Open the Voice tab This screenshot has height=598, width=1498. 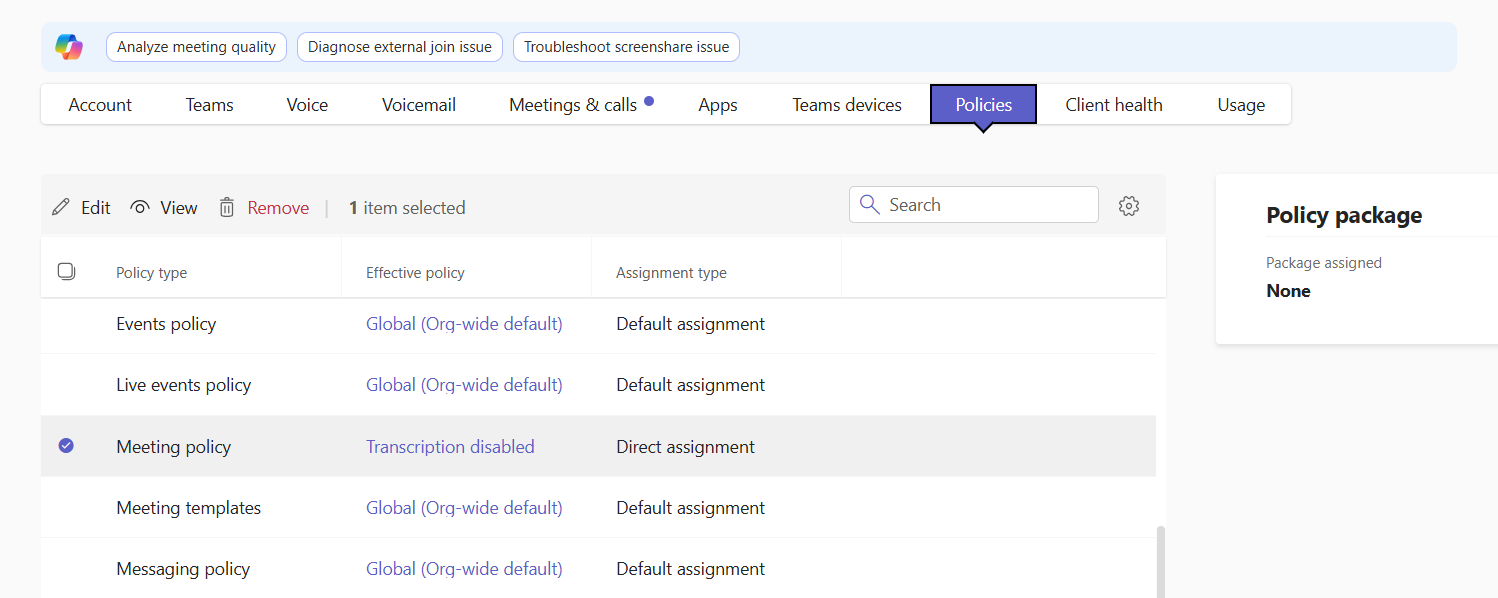[x=307, y=104]
